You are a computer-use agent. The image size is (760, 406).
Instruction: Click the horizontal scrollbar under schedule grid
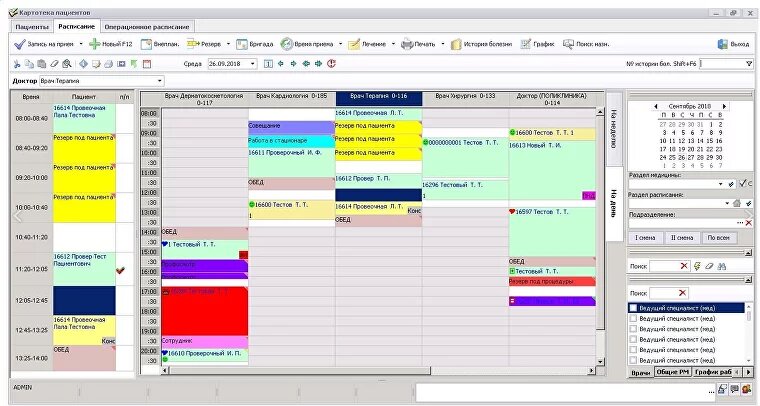(x=377, y=371)
